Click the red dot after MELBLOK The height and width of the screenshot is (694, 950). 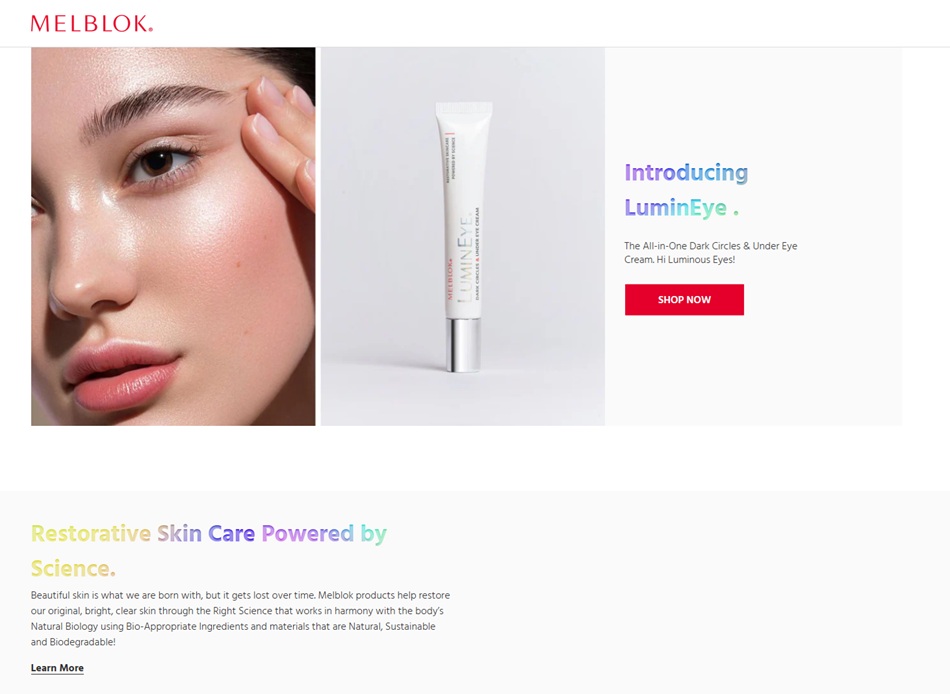[150, 28]
